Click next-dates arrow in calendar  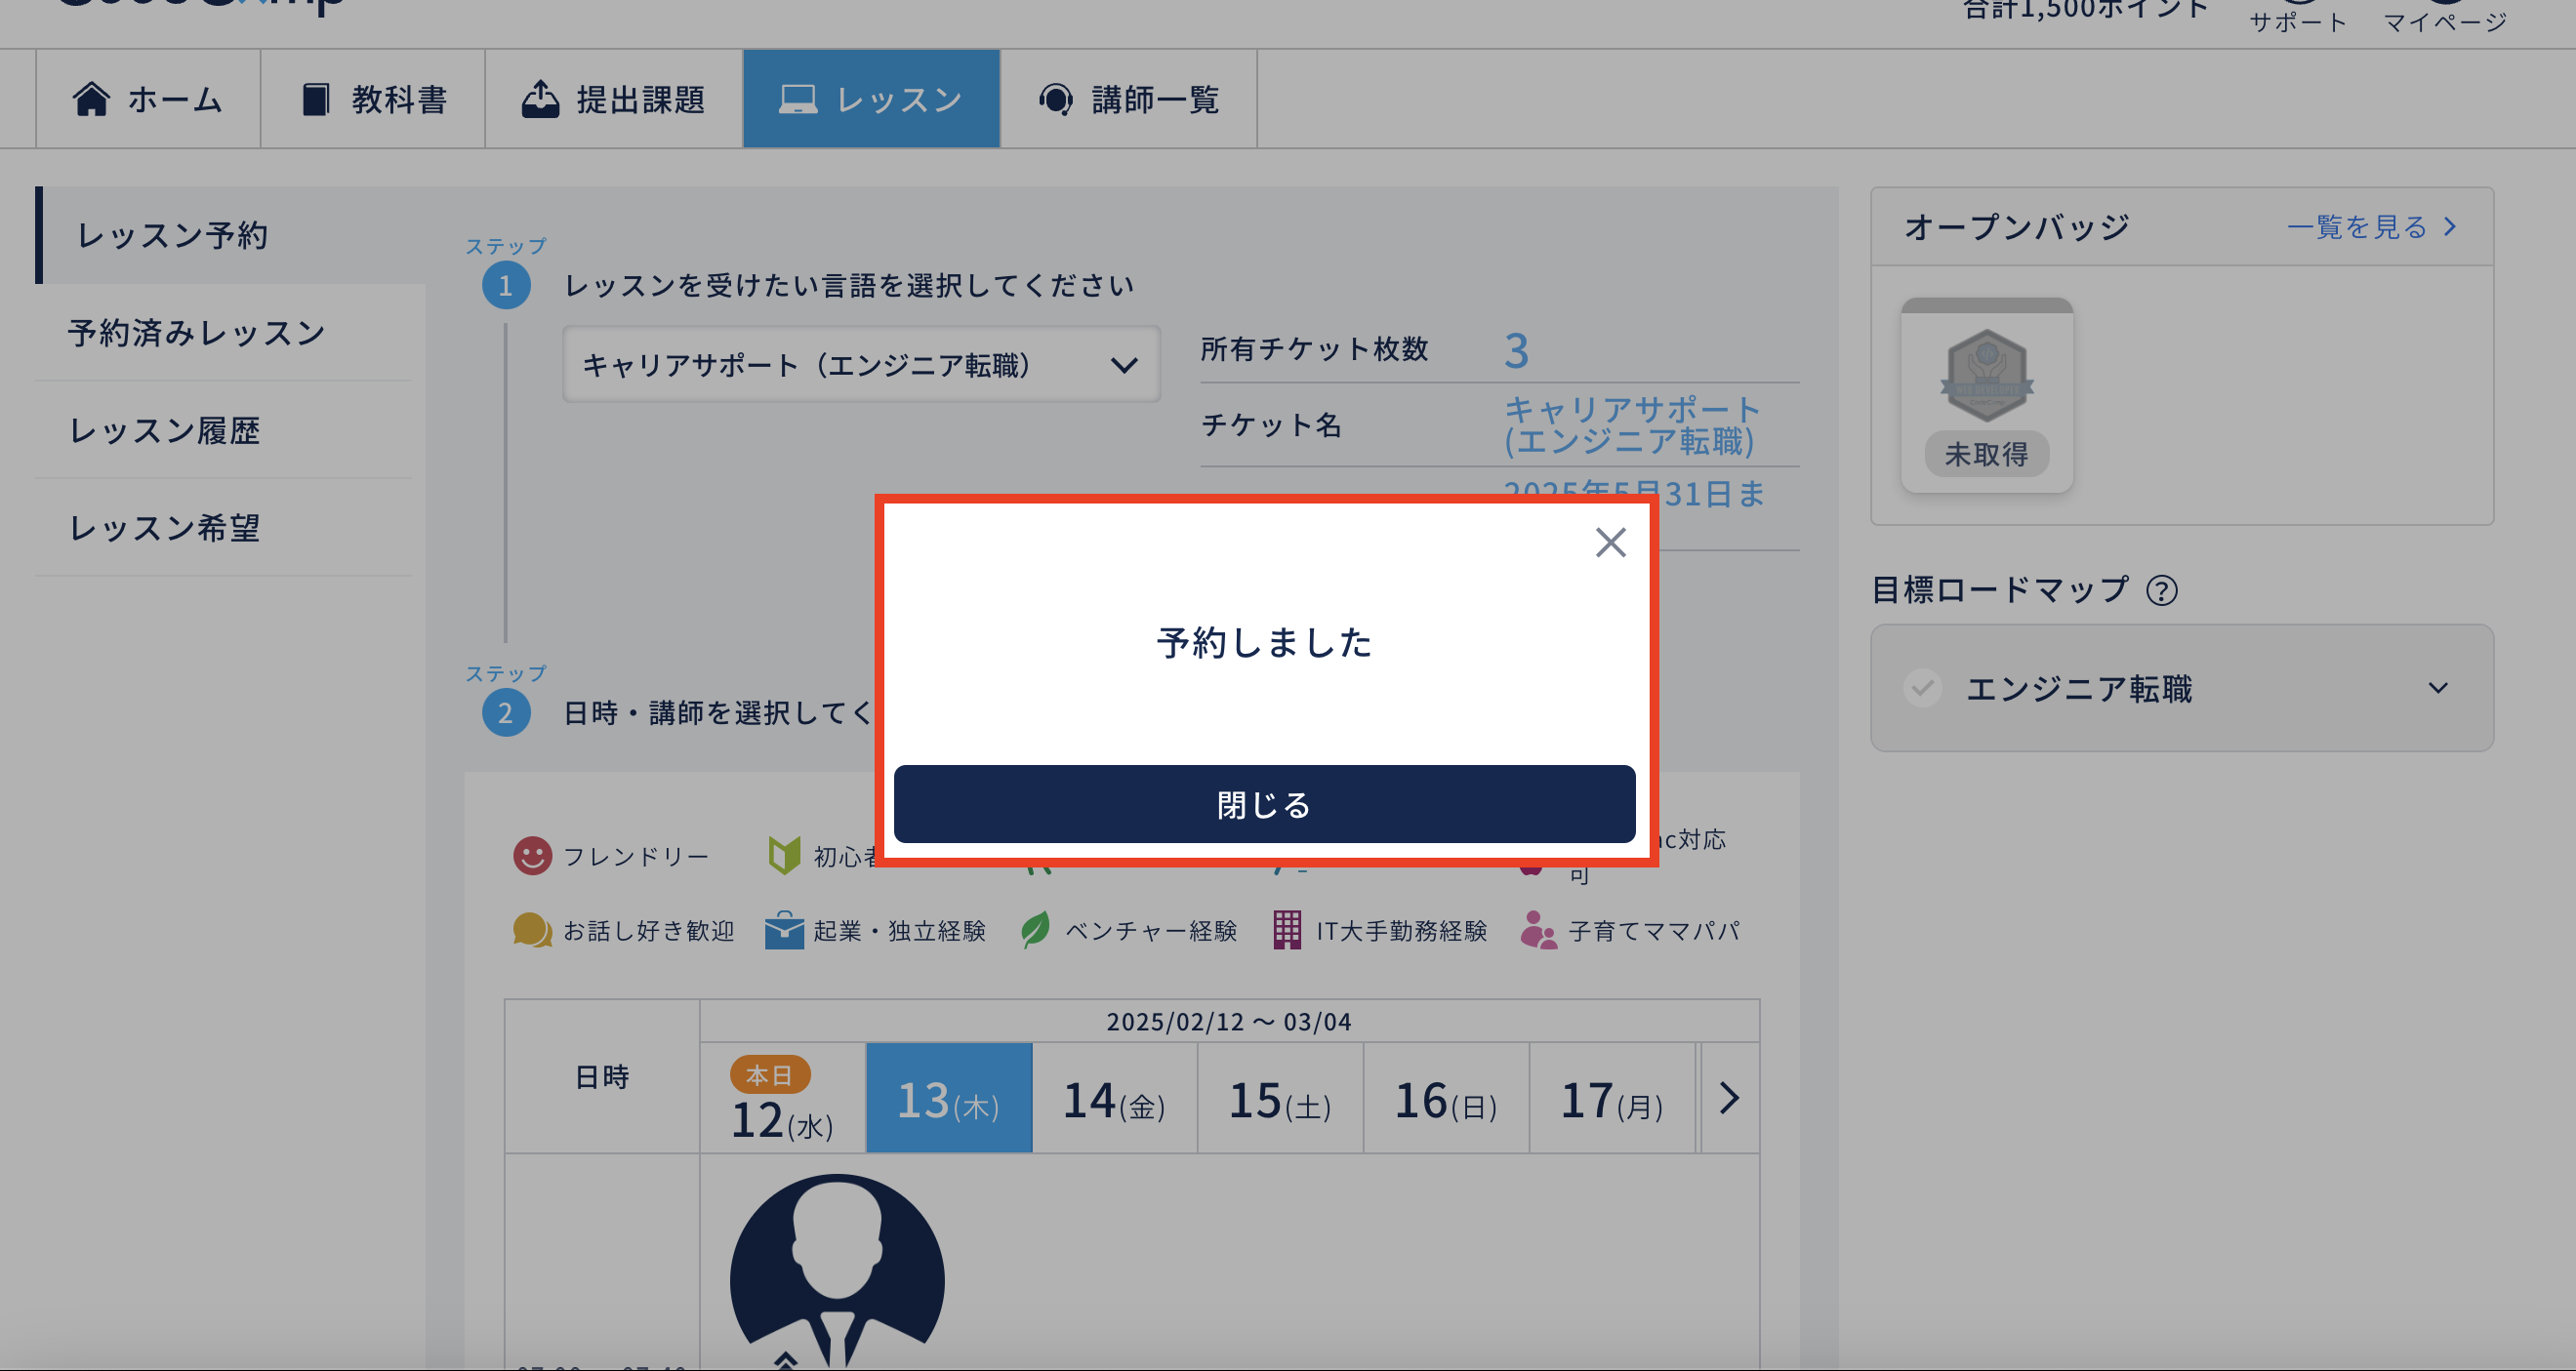click(x=1729, y=1098)
